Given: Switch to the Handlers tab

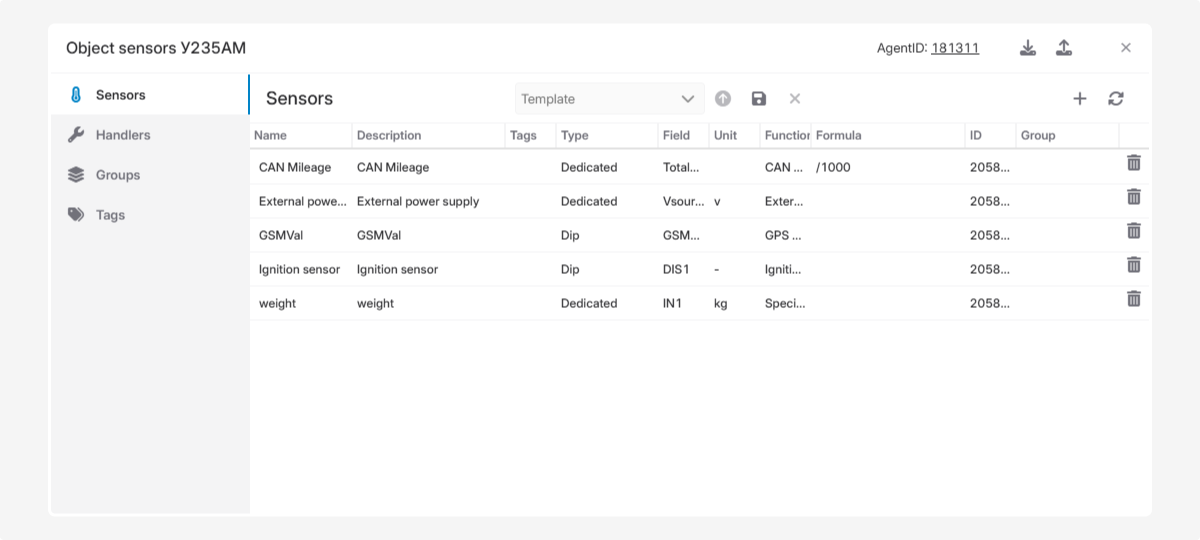Looking at the screenshot, I should 122,135.
